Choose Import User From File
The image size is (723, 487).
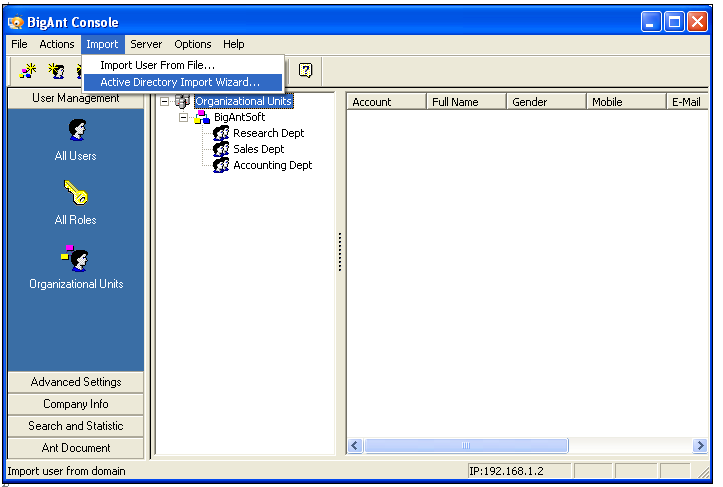(x=183, y=65)
